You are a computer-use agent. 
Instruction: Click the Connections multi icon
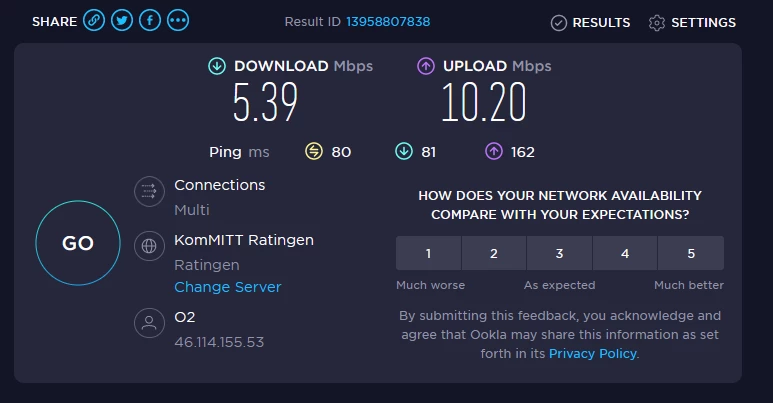pyautogui.click(x=149, y=190)
